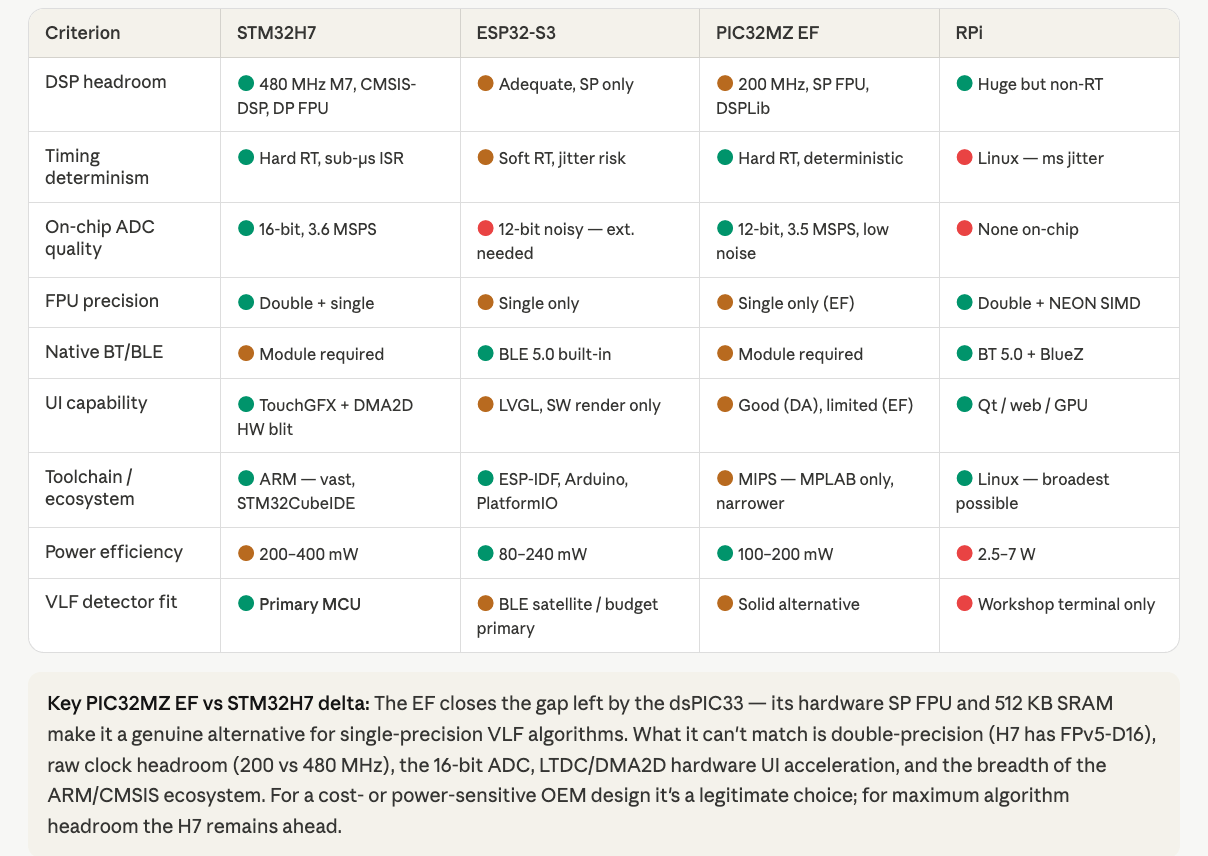Screen dimensions: 1208x856
Task: Click the orange dot beside 'Solid alternative'
Action: pos(724,603)
